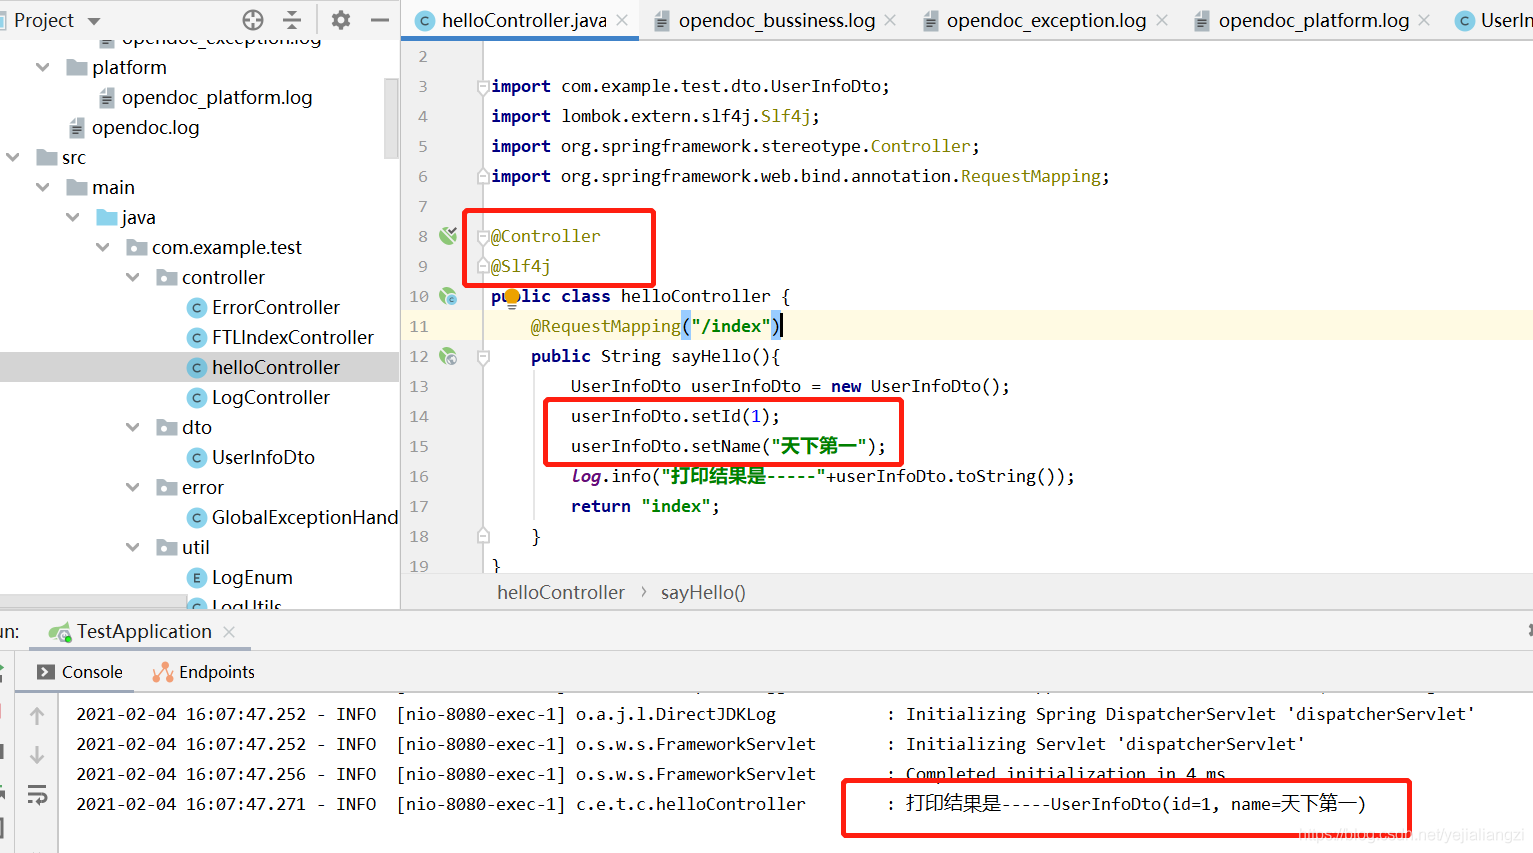Click helloController in the breadcrumb bar
This screenshot has height=853, width=1533.
(x=560, y=592)
